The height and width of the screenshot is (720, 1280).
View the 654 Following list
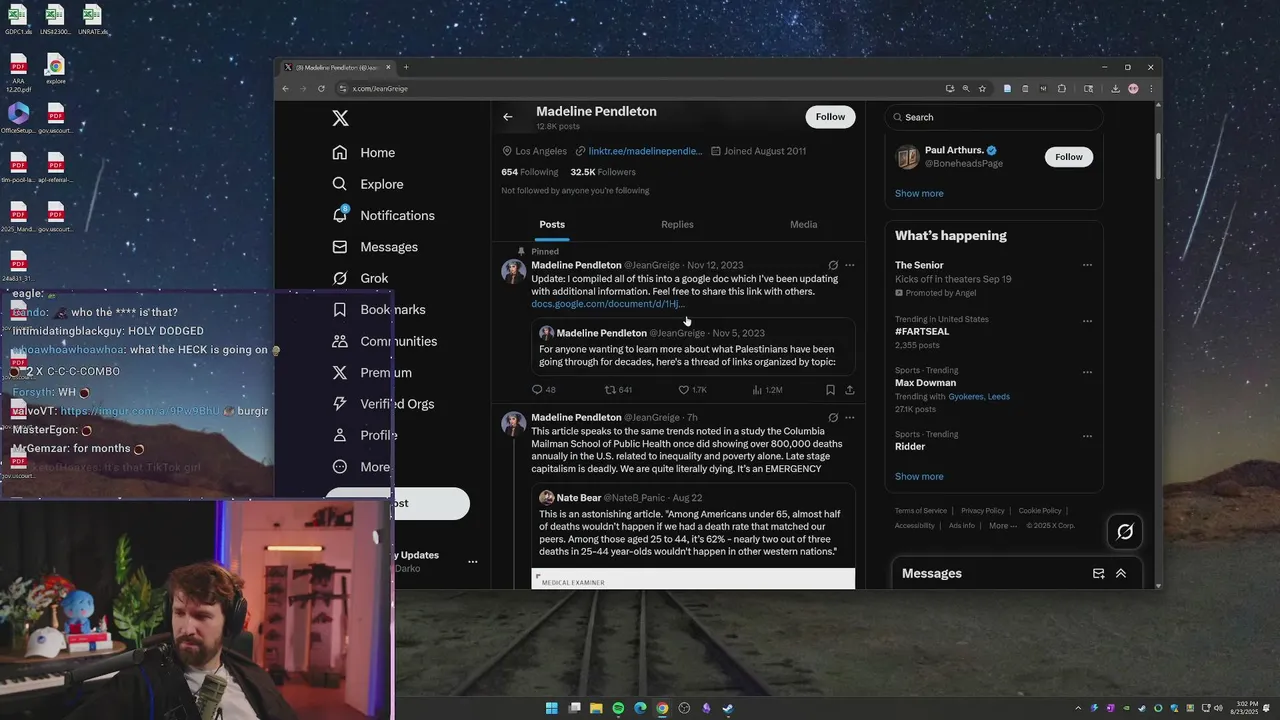pos(530,172)
